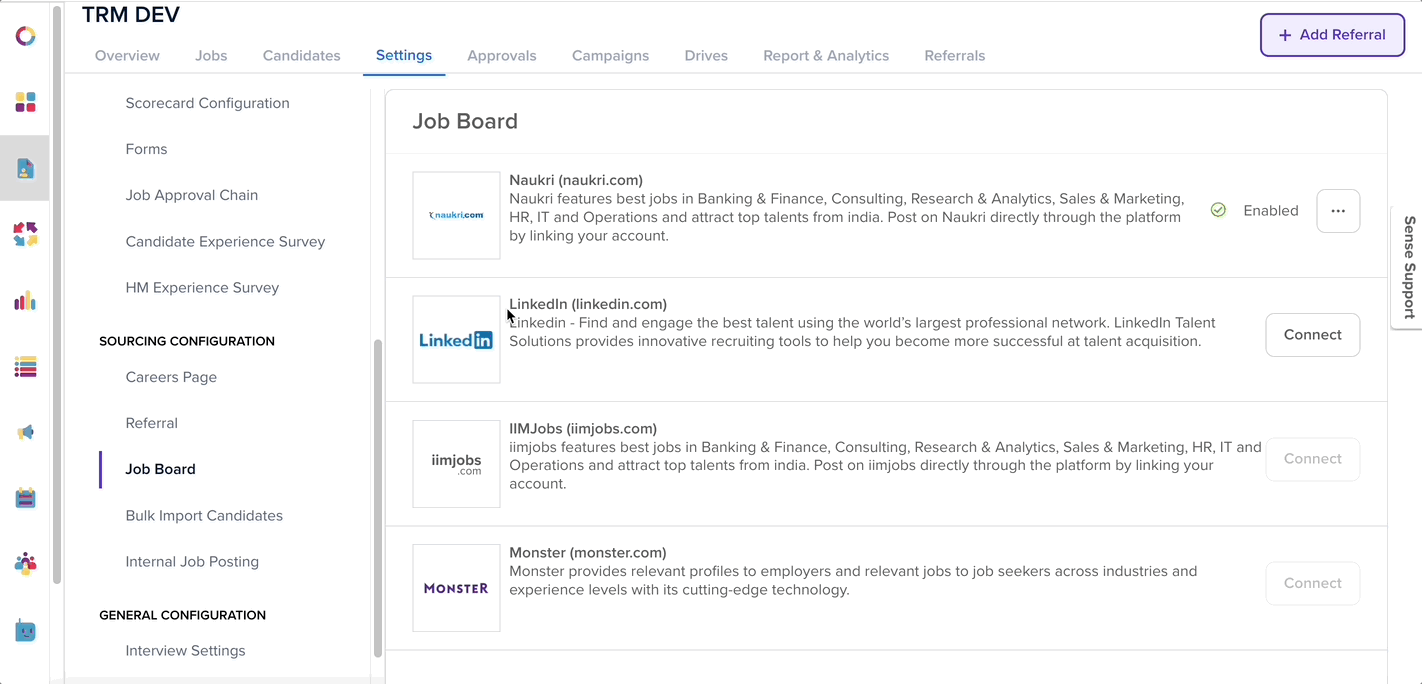Switch to the Campaigns tab
The height and width of the screenshot is (684, 1422).
point(610,56)
